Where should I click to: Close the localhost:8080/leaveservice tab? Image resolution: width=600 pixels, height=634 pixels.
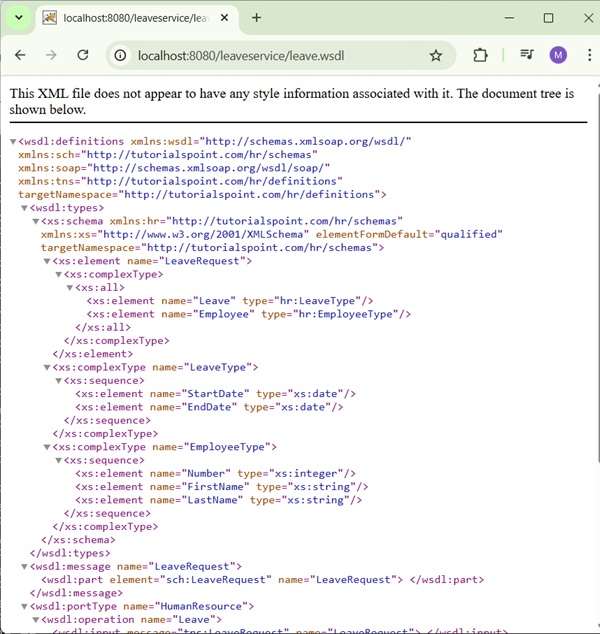(x=224, y=18)
